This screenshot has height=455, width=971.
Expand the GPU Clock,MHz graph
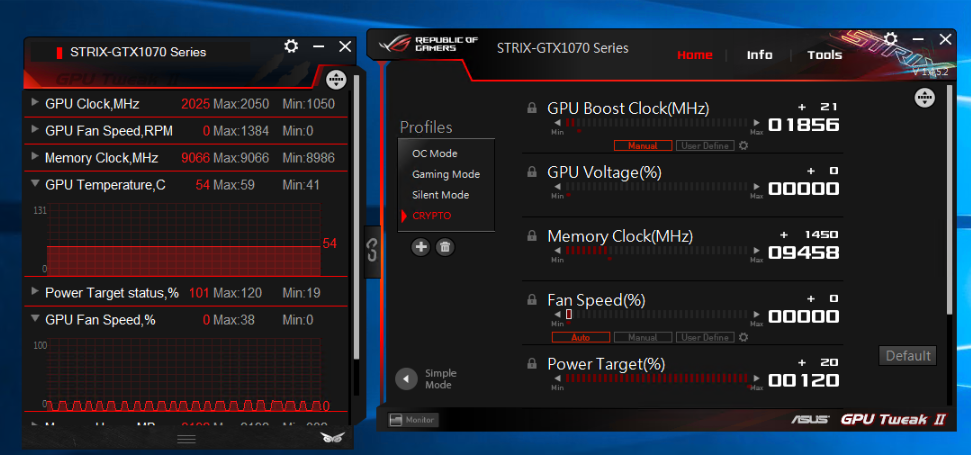click(36, 103)
